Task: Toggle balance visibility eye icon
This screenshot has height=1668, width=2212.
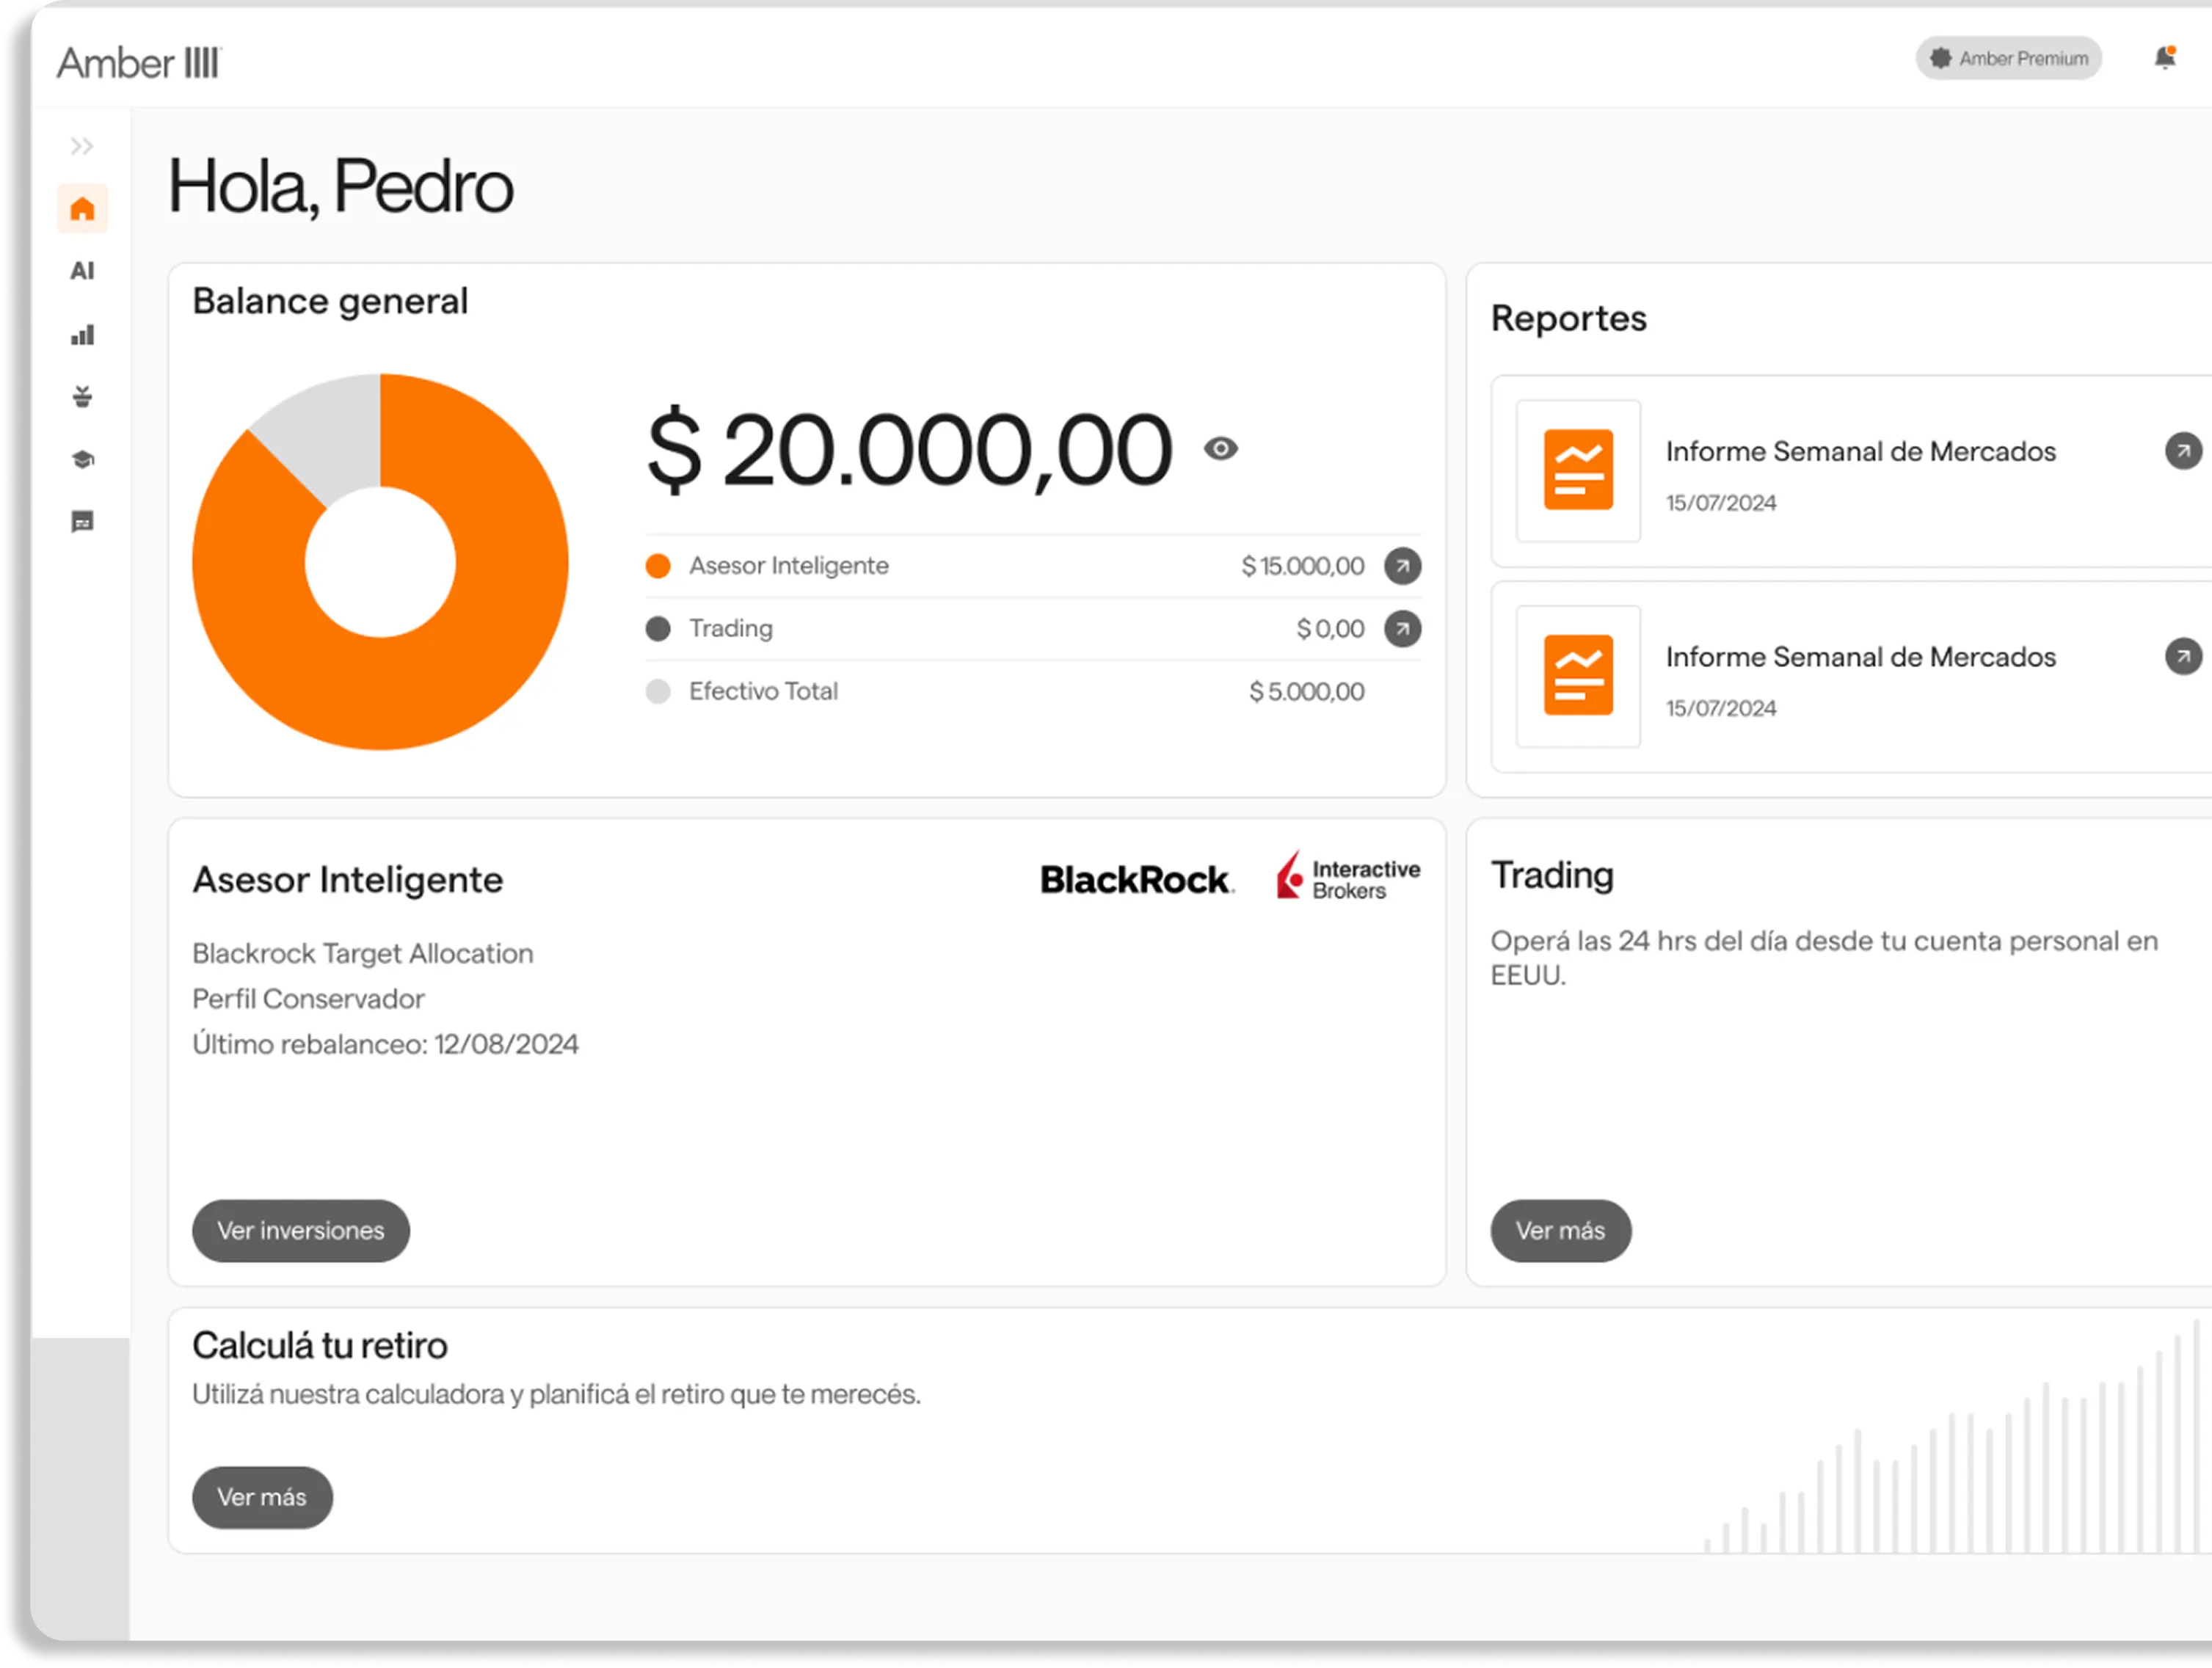Action: 1221,449
